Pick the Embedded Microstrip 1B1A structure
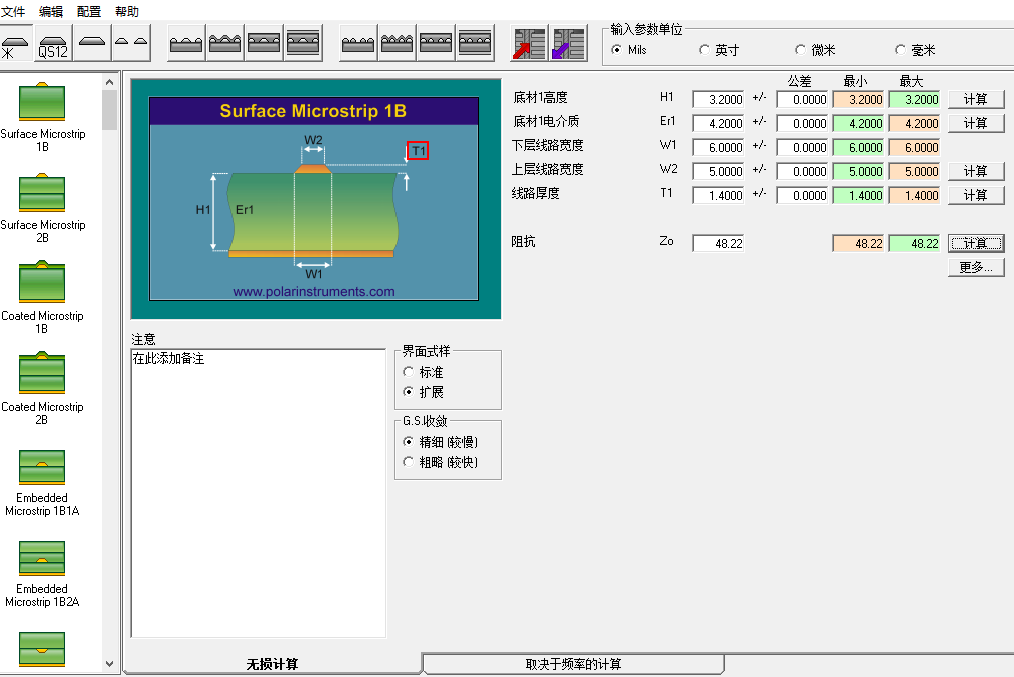Viewport: 1014px width, 677px height. point(42,467)
